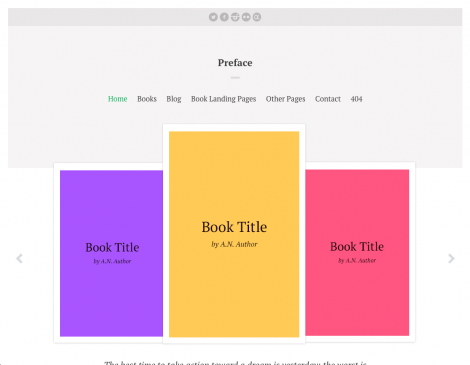The width and height of the screenshot is (470, 365).
Task: Select the purple book cover
Action: (x=111, y=253)
